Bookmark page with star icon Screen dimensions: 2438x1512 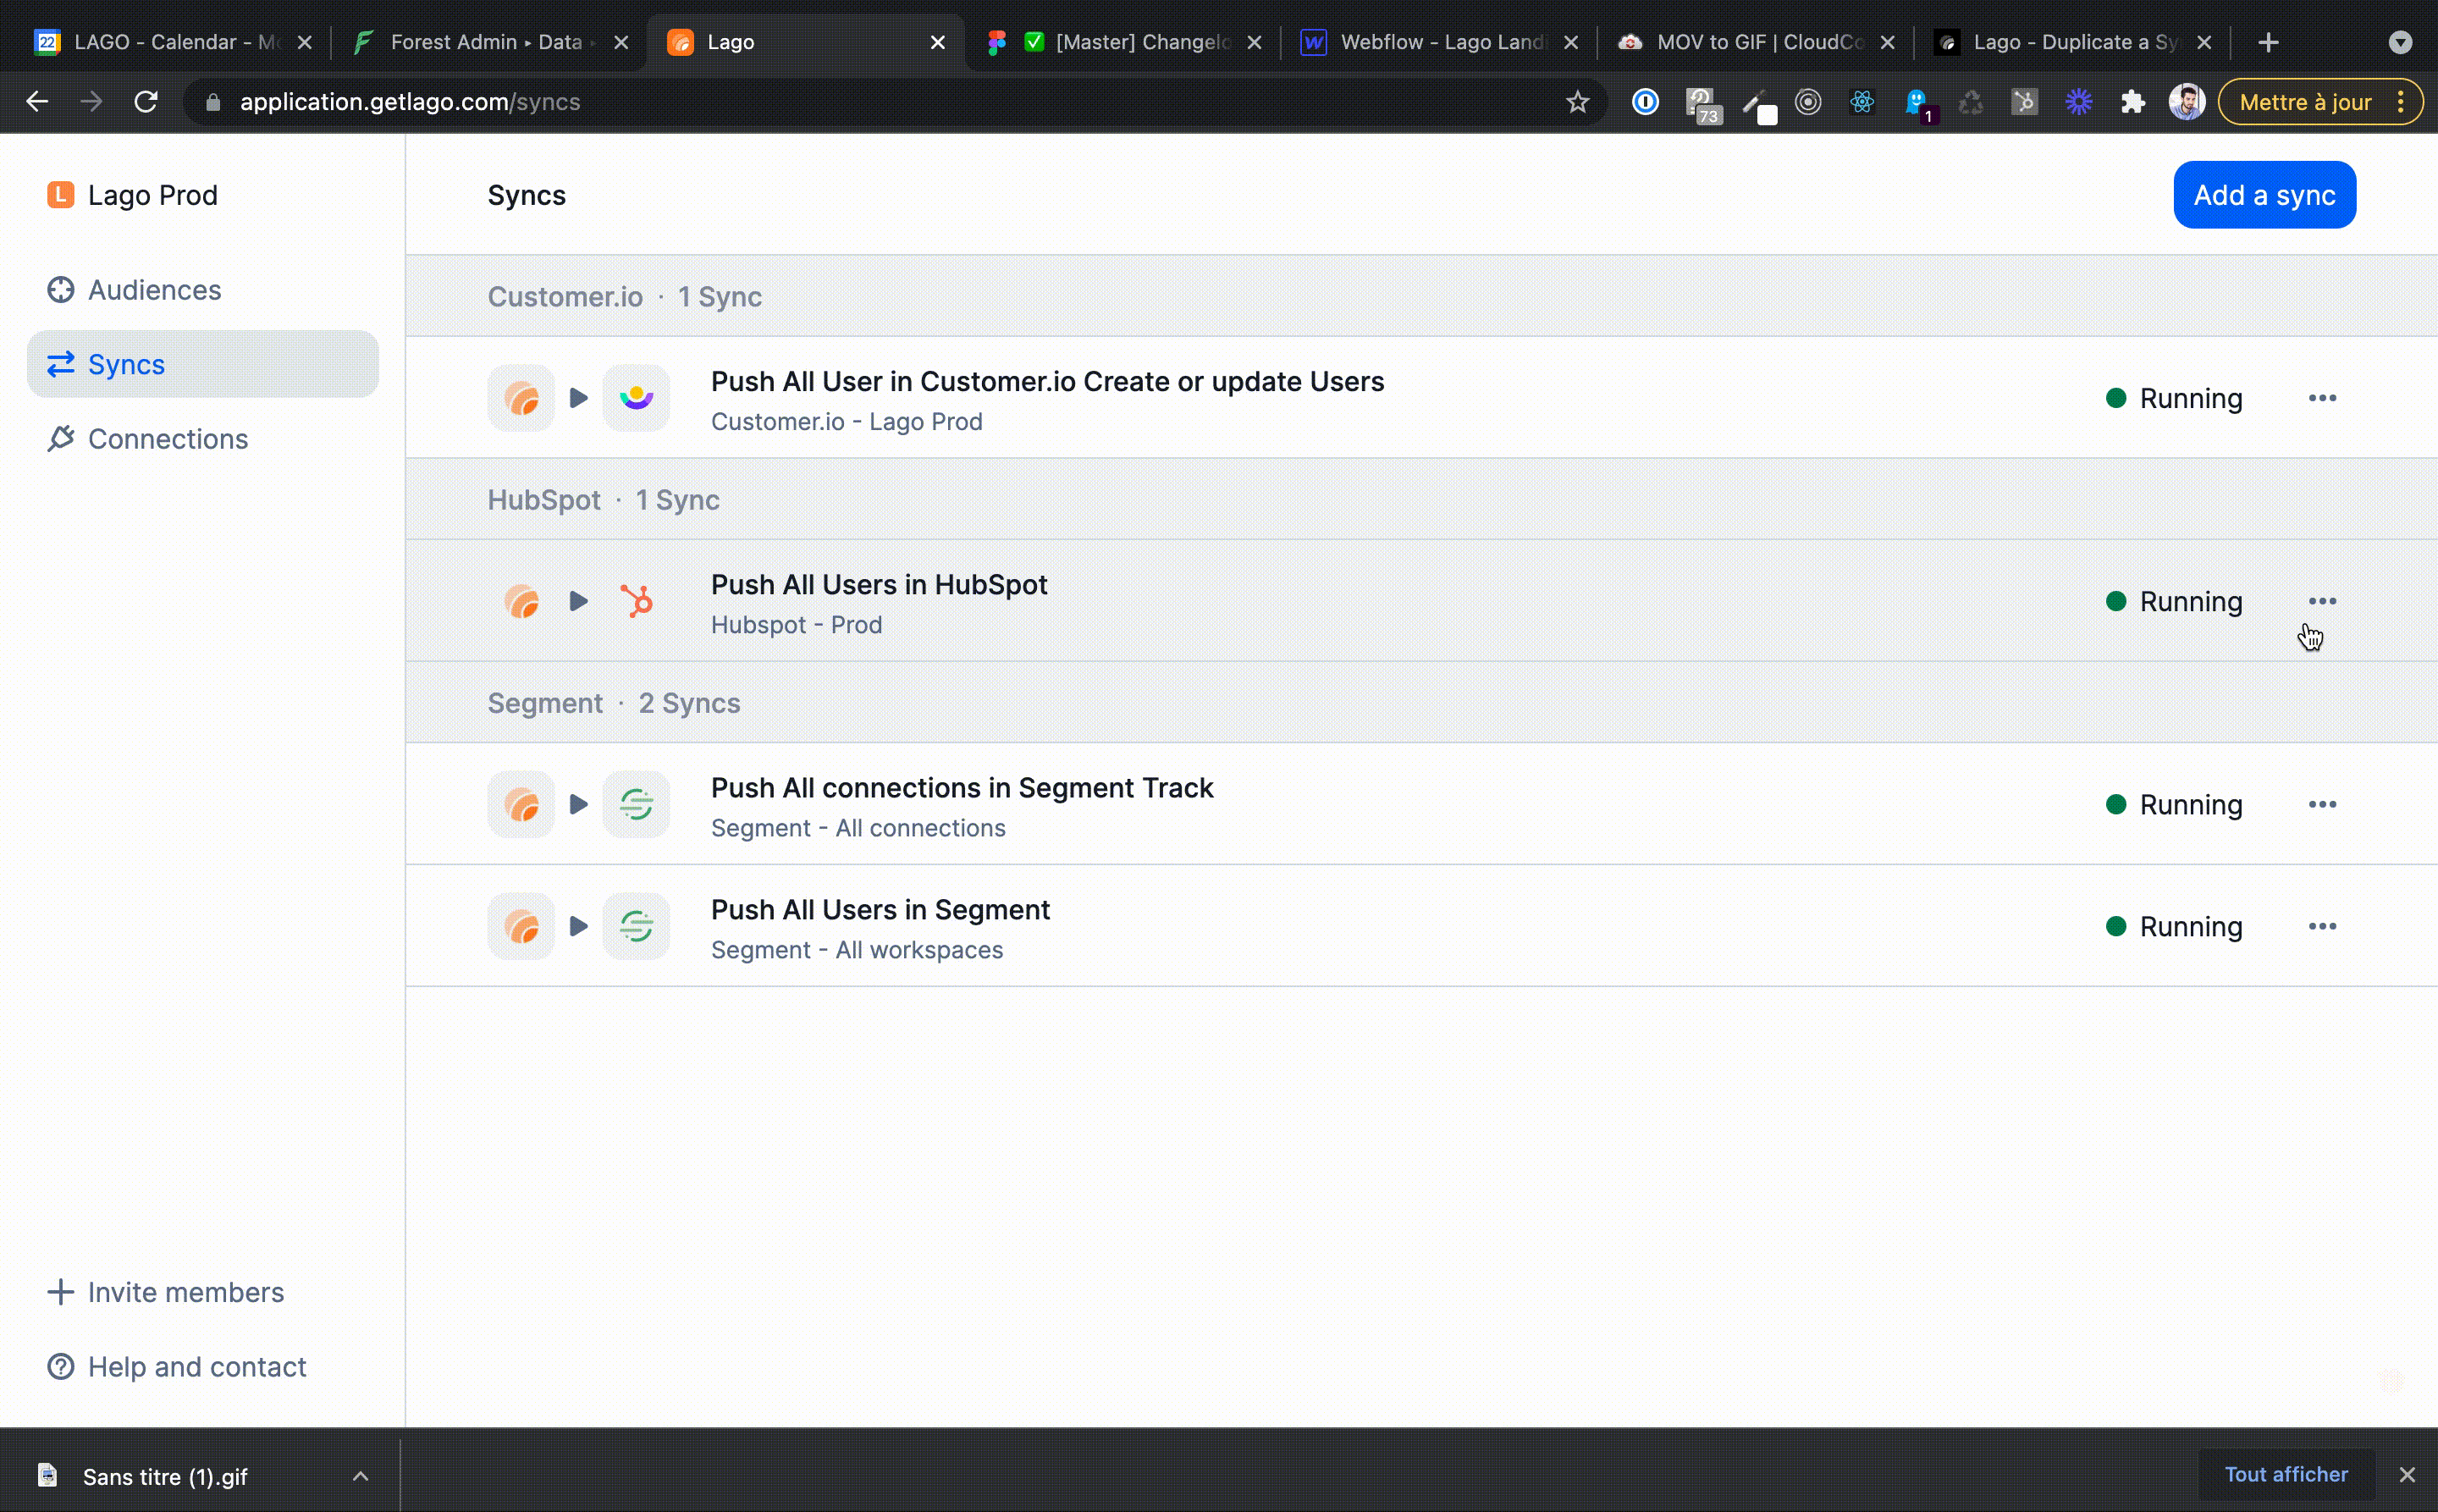click(1577, 102)
